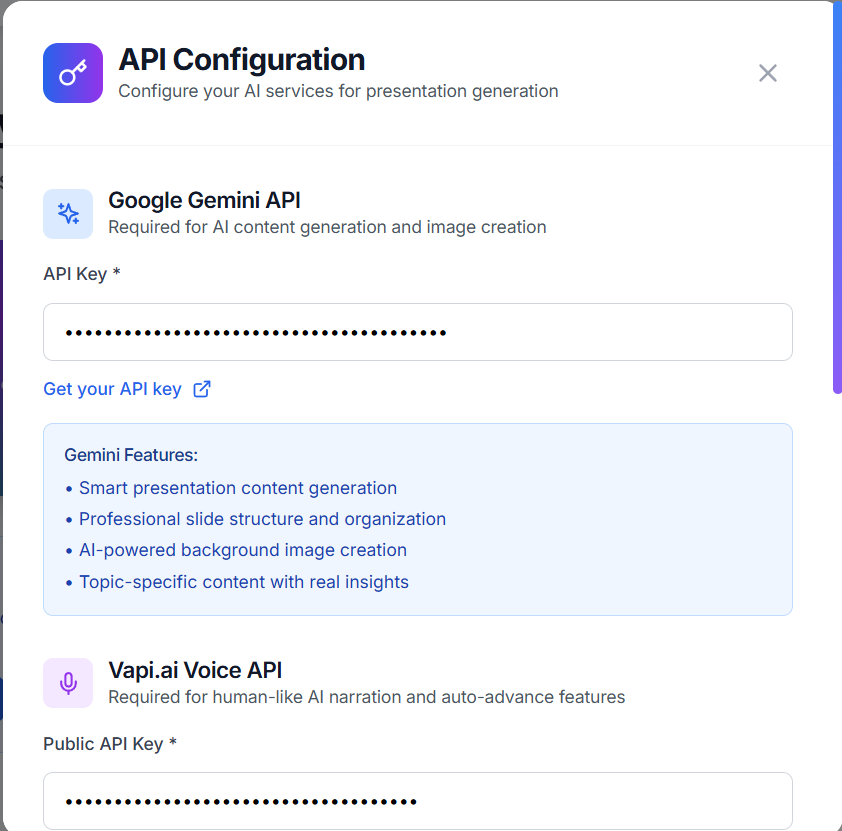Viewport: 842px width, 831px height.
Task: Click the Google Gemini API heading
Action: point(204,200)
